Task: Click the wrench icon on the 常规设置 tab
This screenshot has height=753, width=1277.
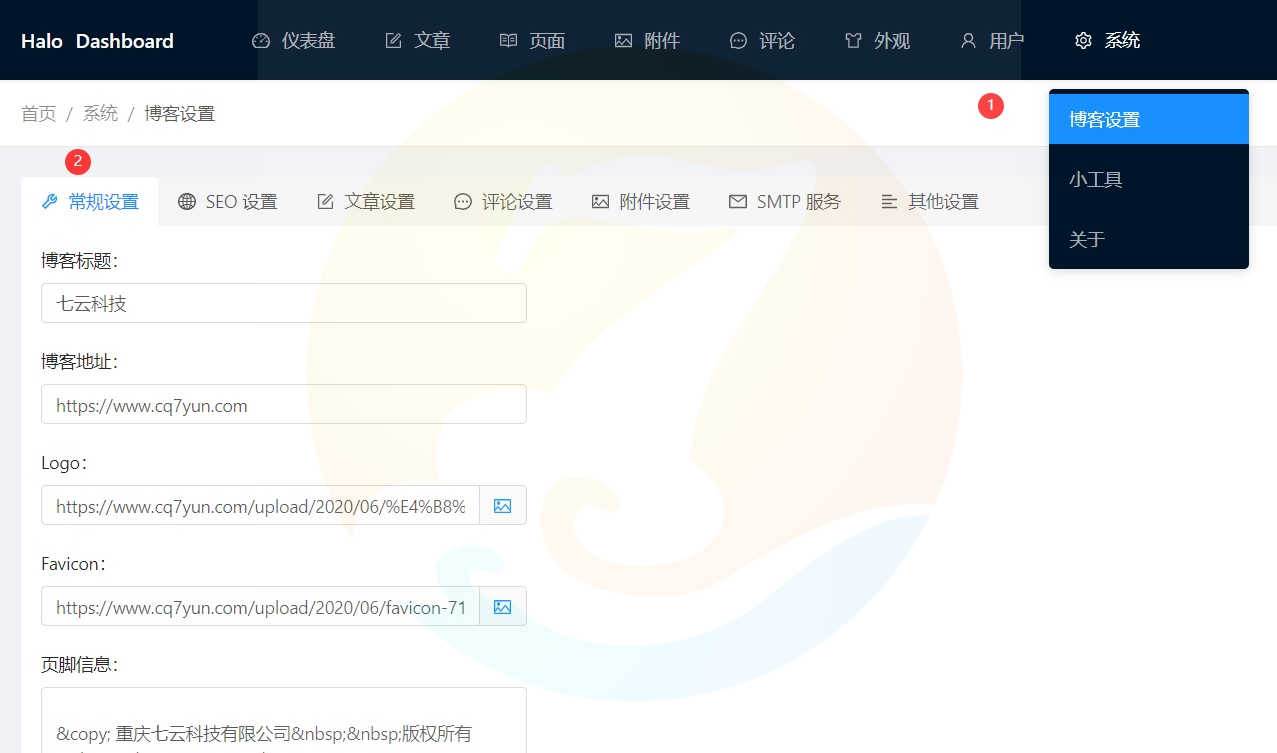Action: [x=50, y=202]
